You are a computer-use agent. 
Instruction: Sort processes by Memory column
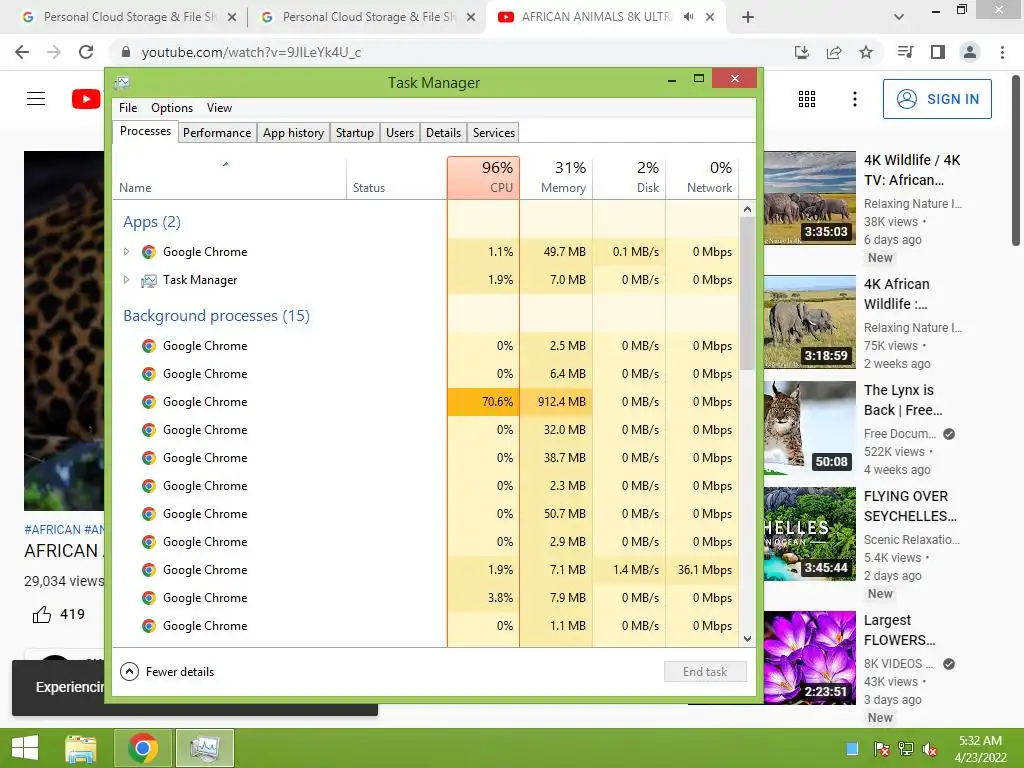[556, 177]
